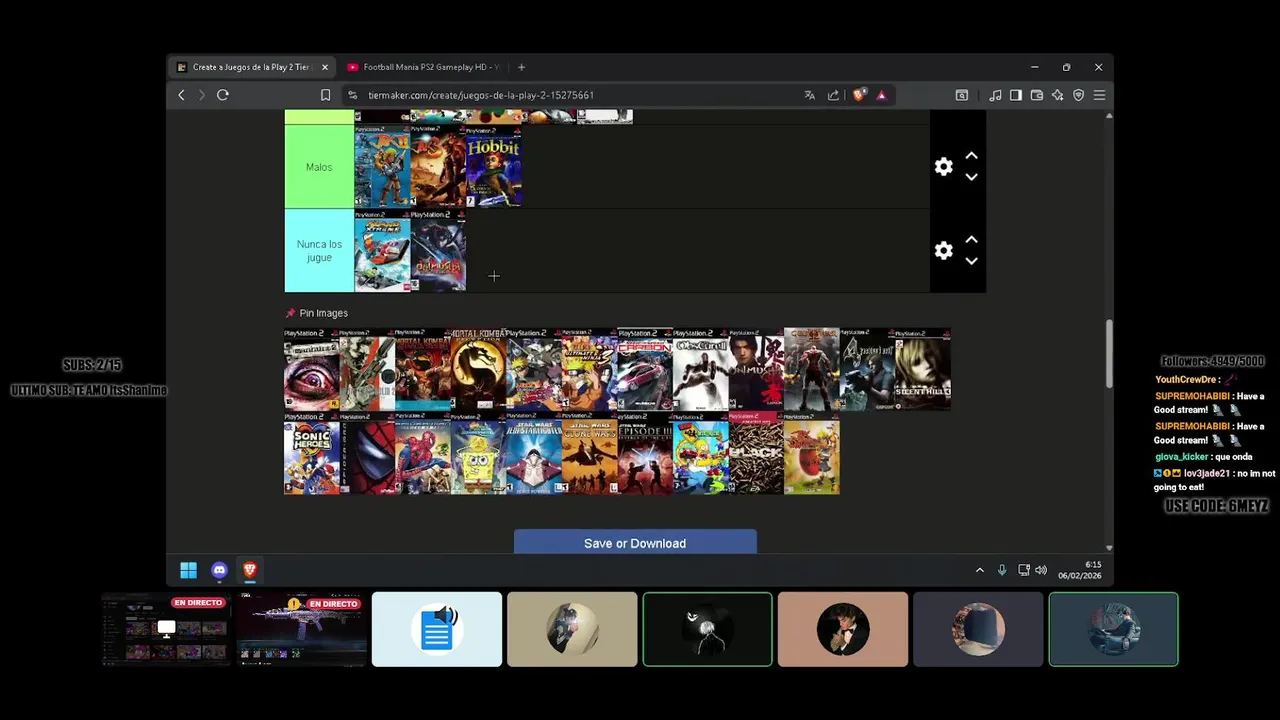Open settings gear for Nunca los jugue tier
This screenshot has height=720, width=1280.
[x=943, y=251]
